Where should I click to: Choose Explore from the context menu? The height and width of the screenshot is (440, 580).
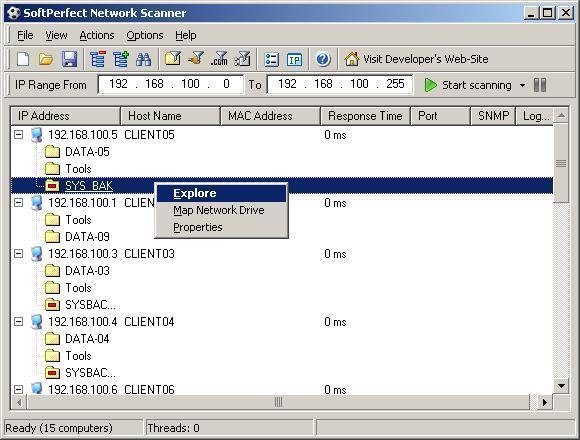[221, 193]
